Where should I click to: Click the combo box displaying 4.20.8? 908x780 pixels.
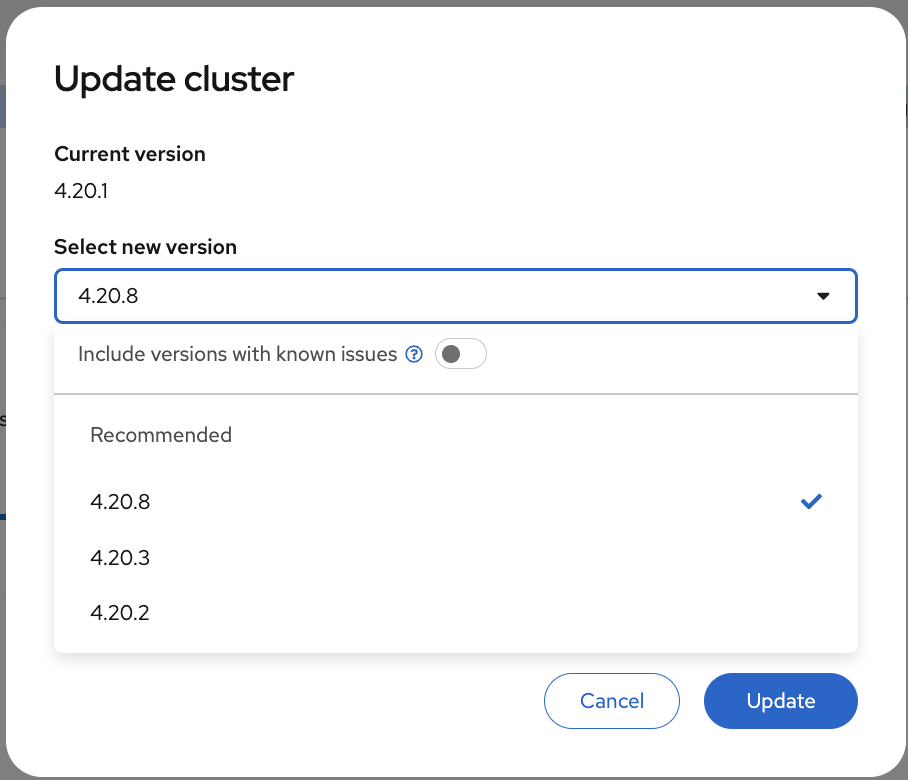(455, 296)
